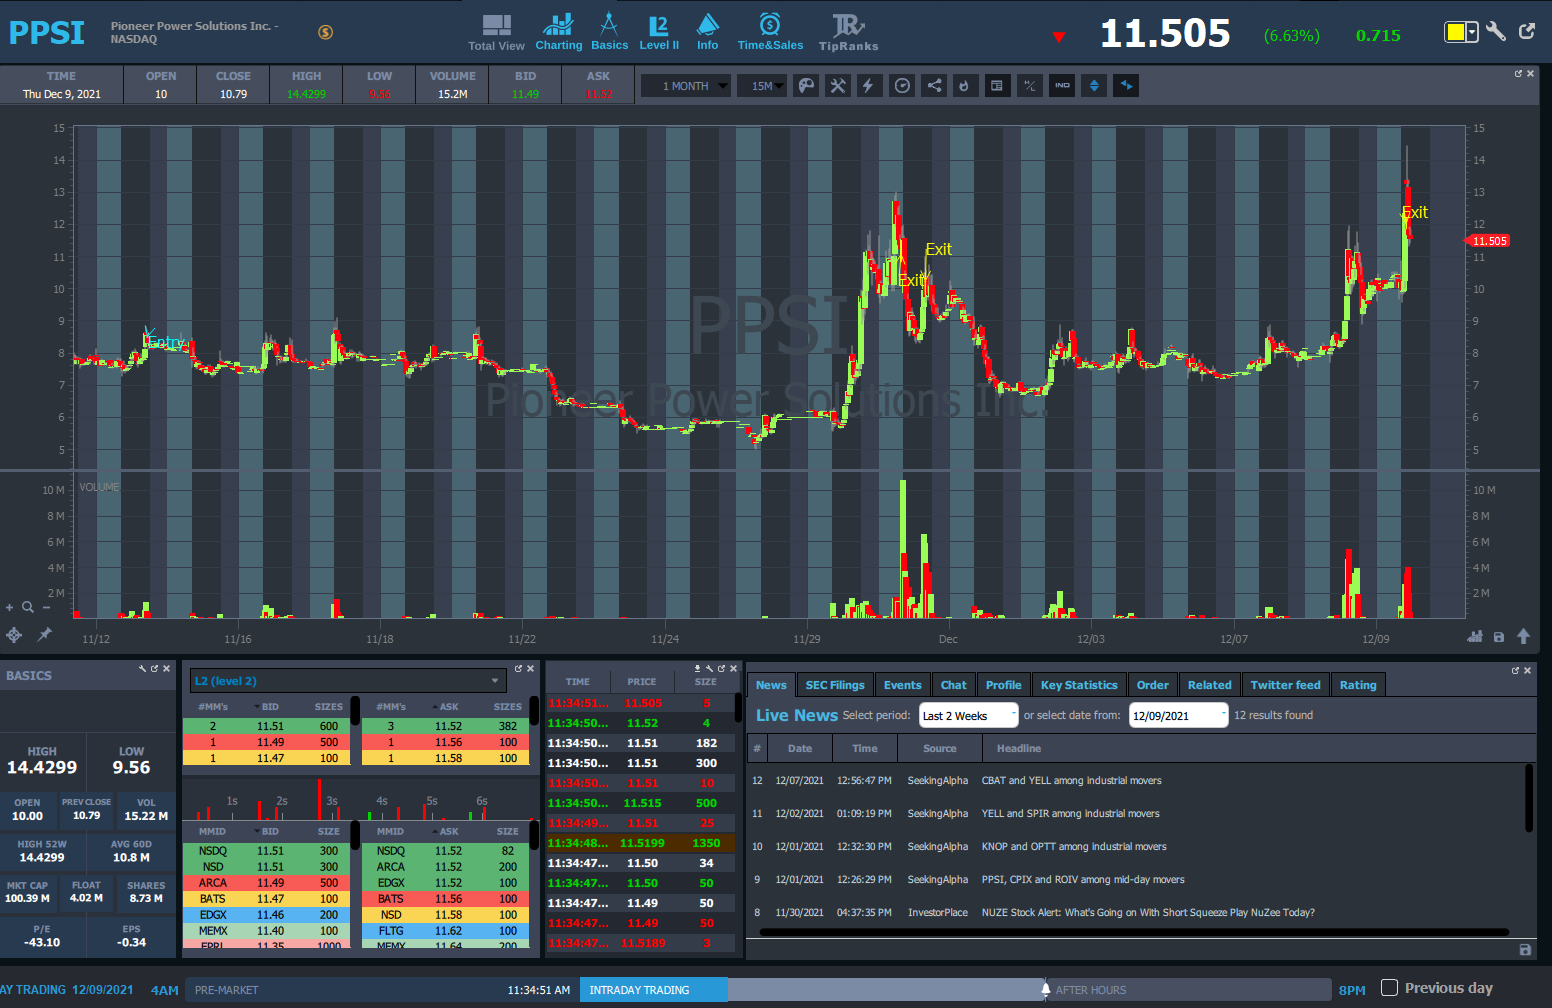Image resolution: width=1552 pixels, height=1008 pixels.
Task: Toggle the IND indicators button
Action: coord(1062,86)
